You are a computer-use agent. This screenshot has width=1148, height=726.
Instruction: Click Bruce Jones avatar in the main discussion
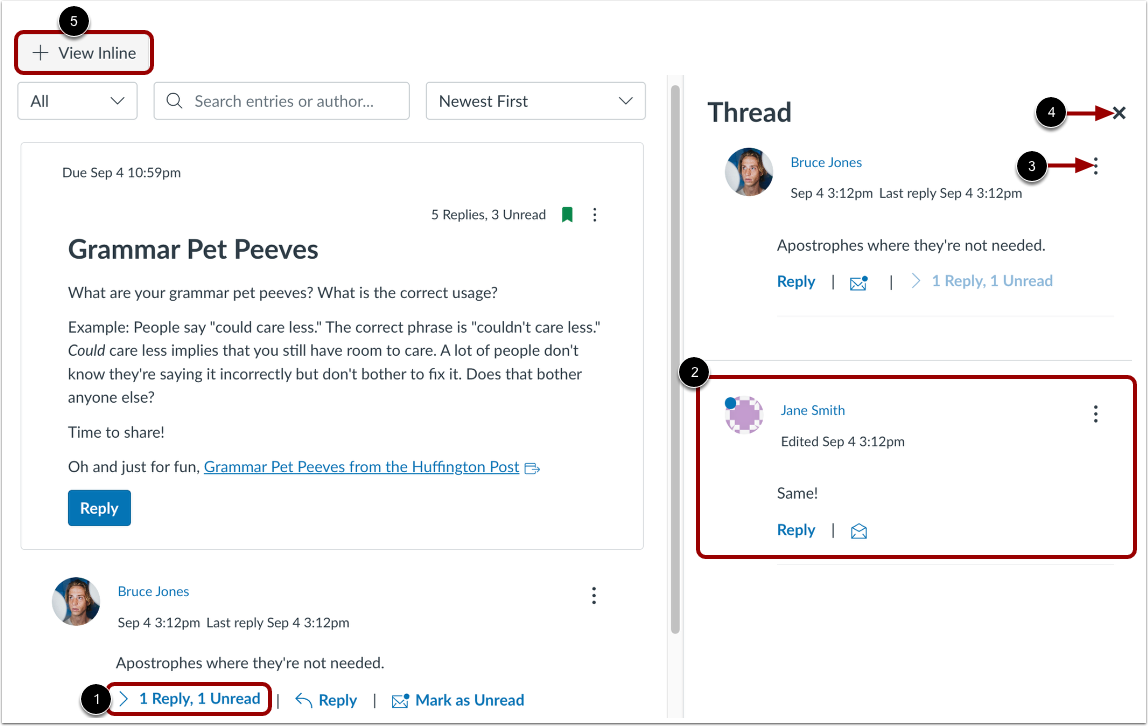tap(76, 602)
